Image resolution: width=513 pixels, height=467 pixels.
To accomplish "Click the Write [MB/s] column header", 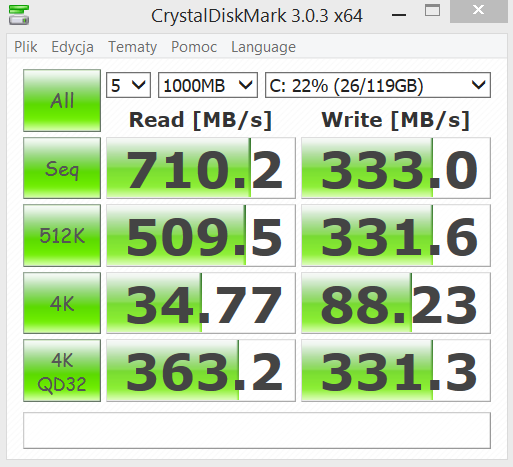I will pos(396,120).
